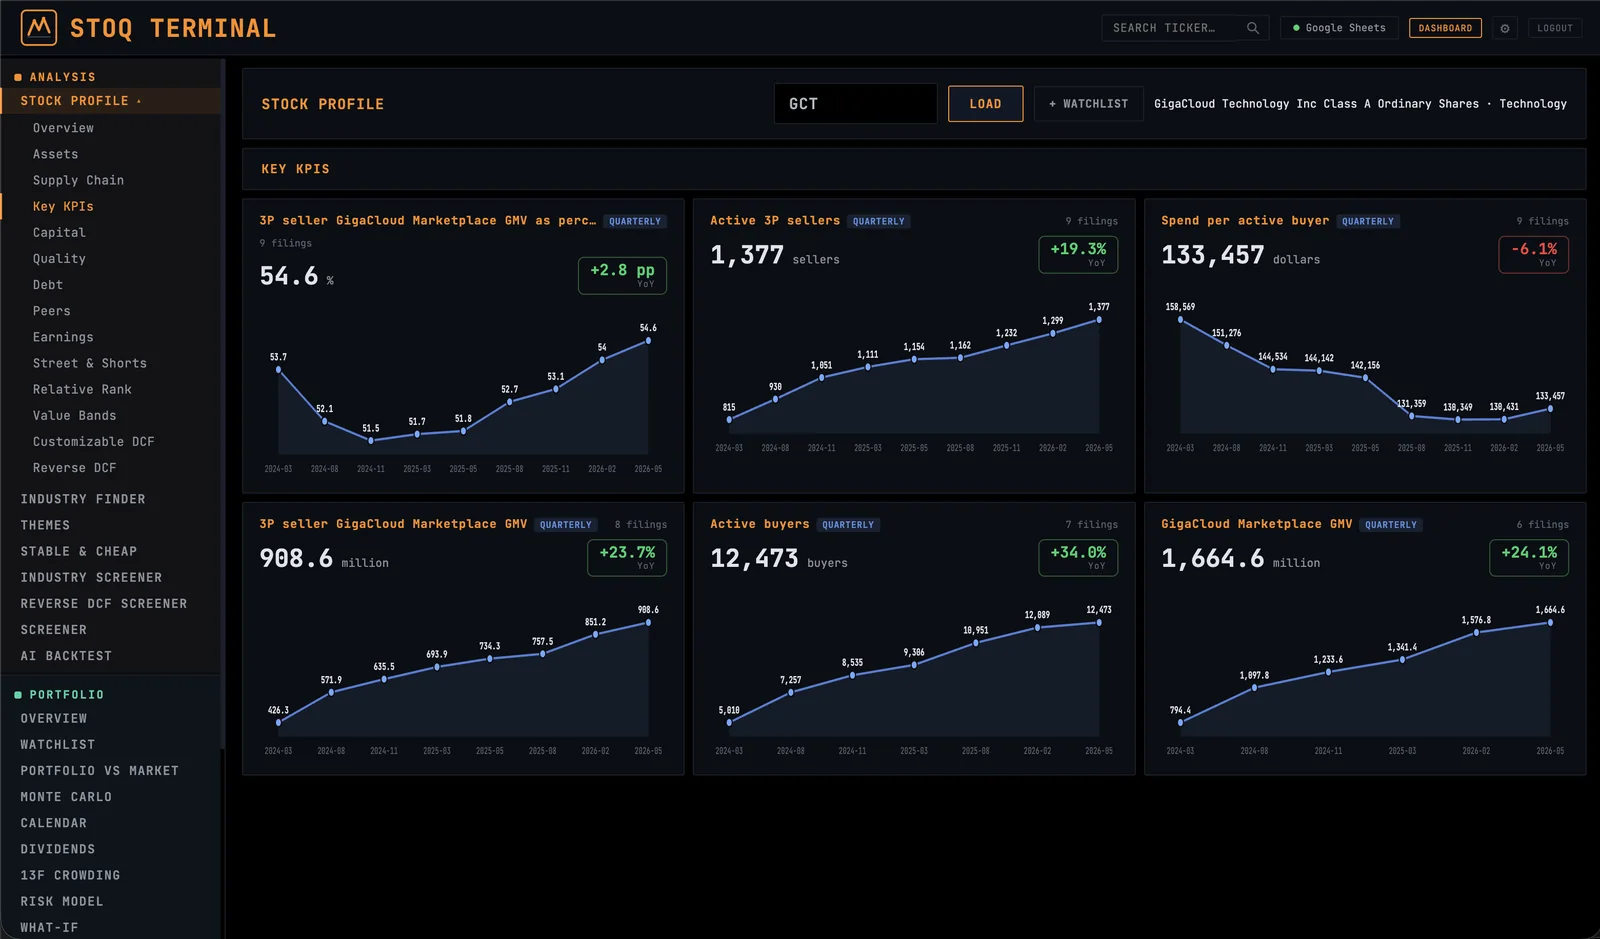Open DIVIDENDS in sidebar
The image size is (1600, 939).
[x=58, y=848]
